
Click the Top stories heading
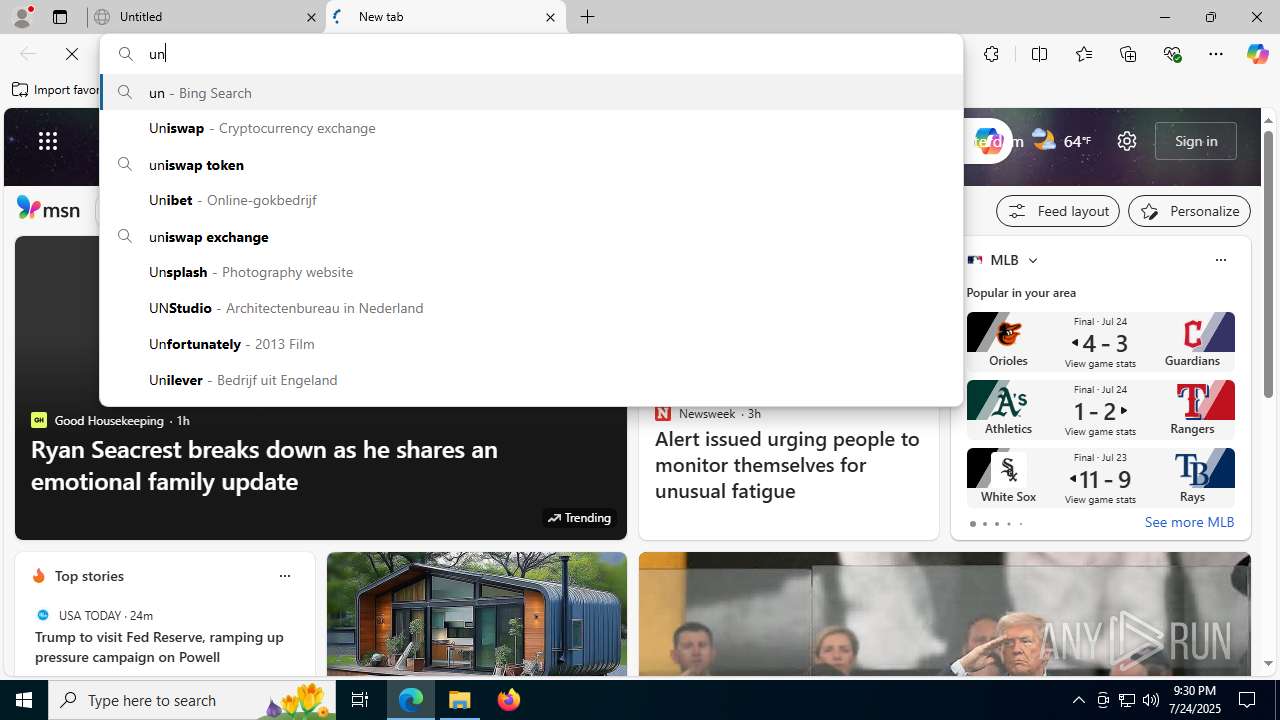[x=89, y=576]
